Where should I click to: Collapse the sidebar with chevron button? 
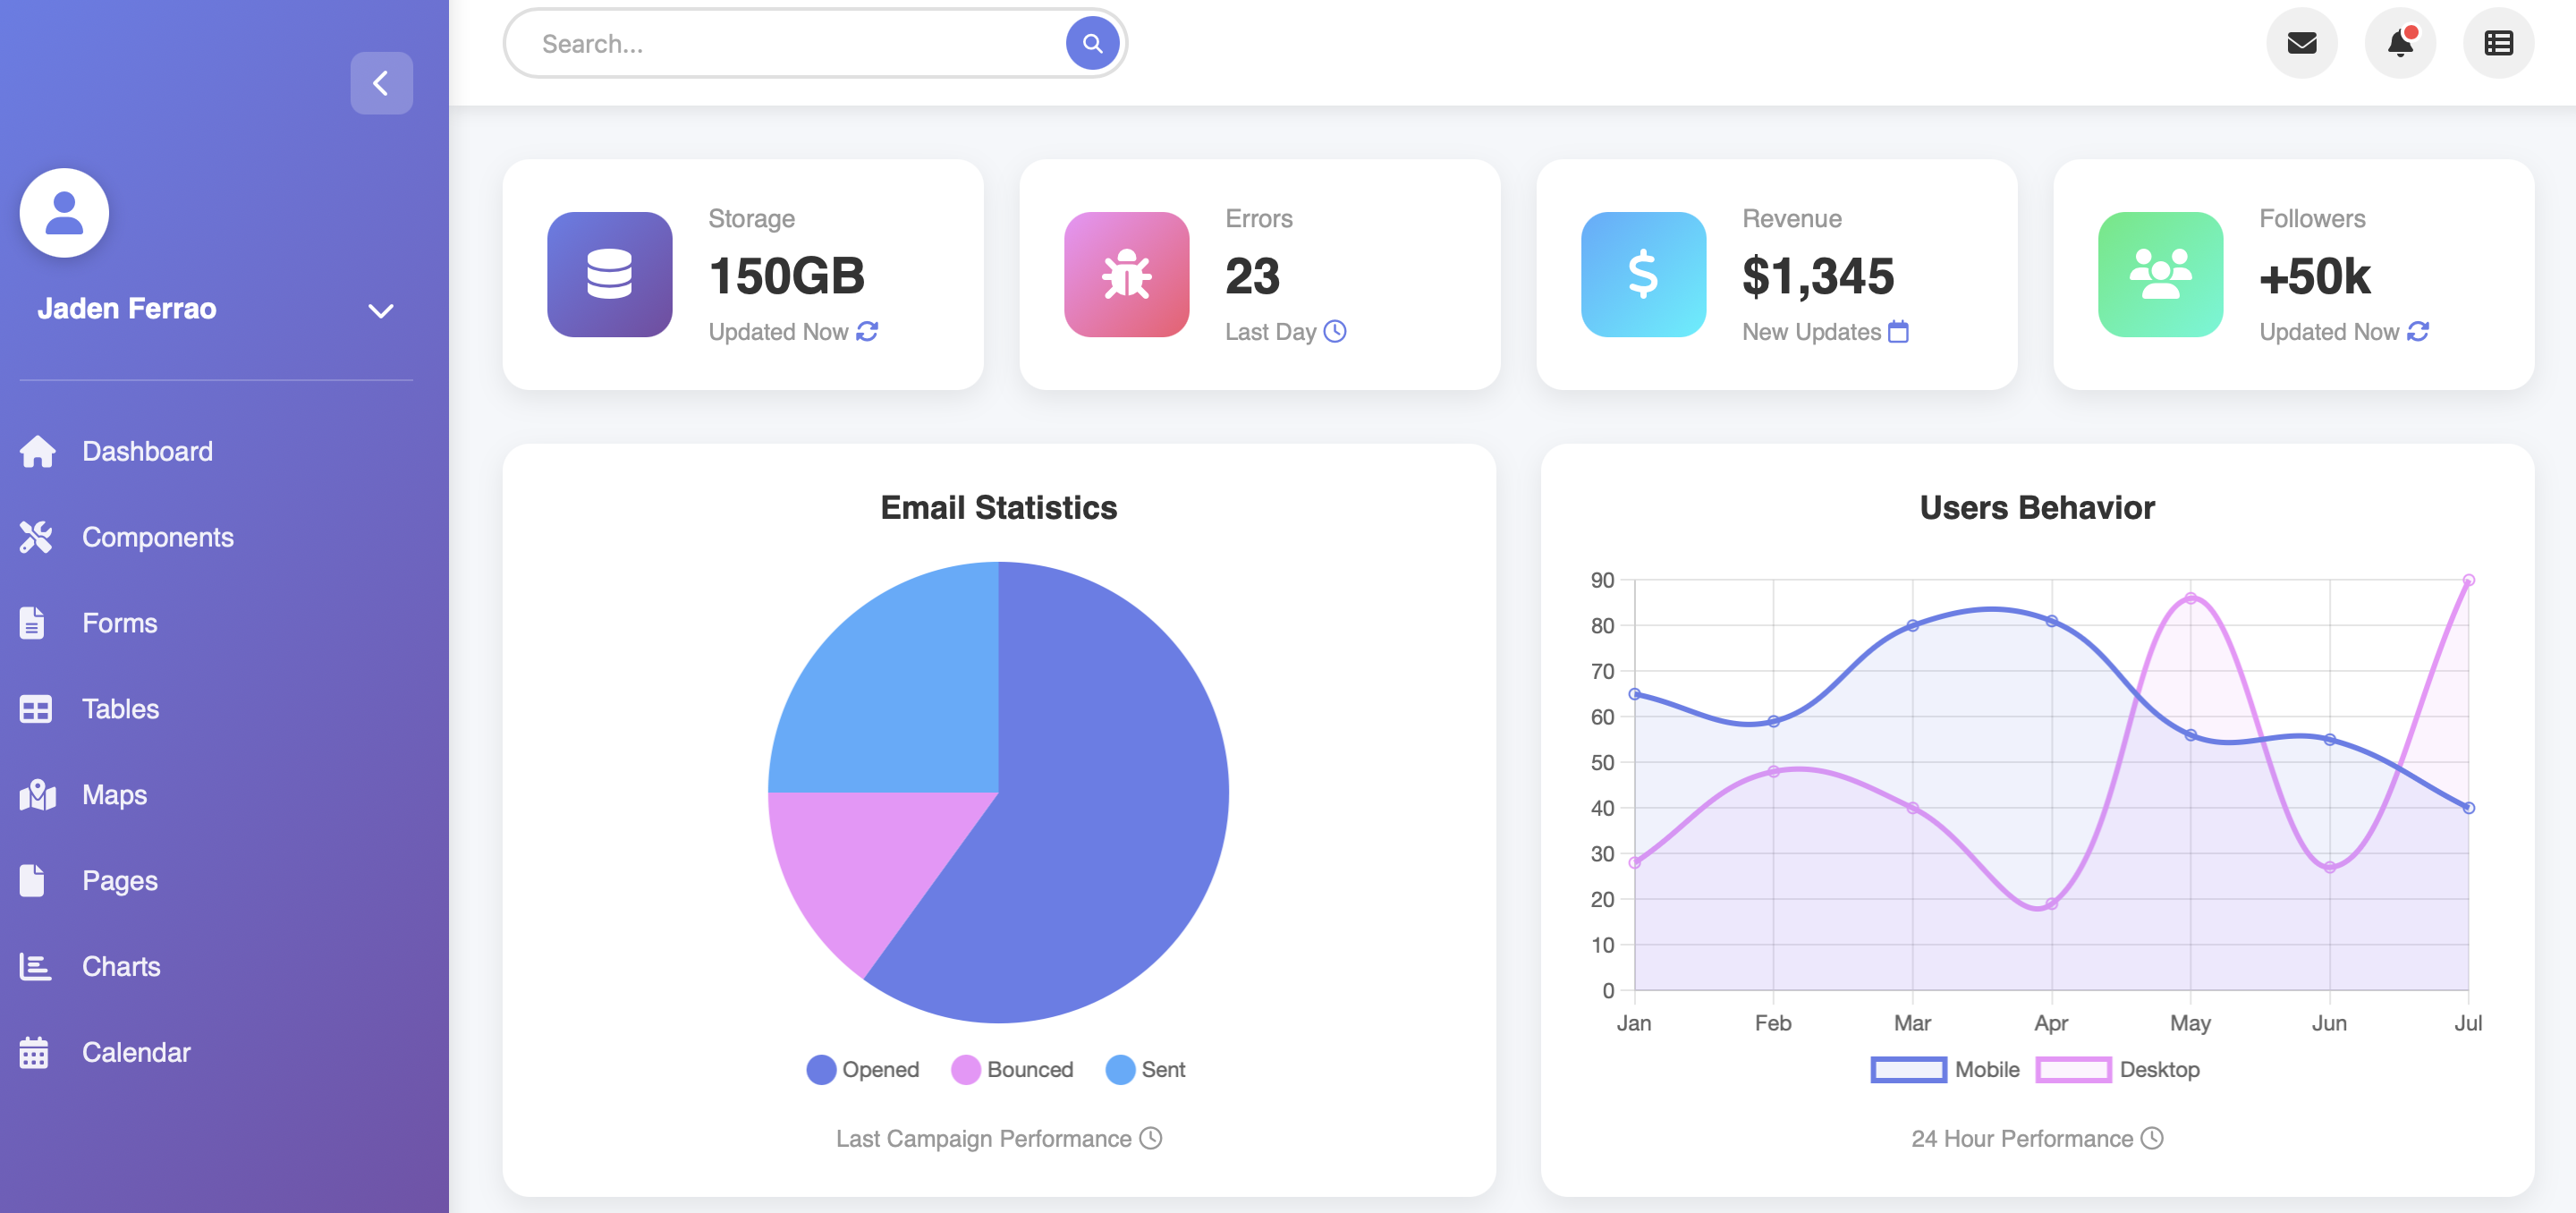coord(381,83)
